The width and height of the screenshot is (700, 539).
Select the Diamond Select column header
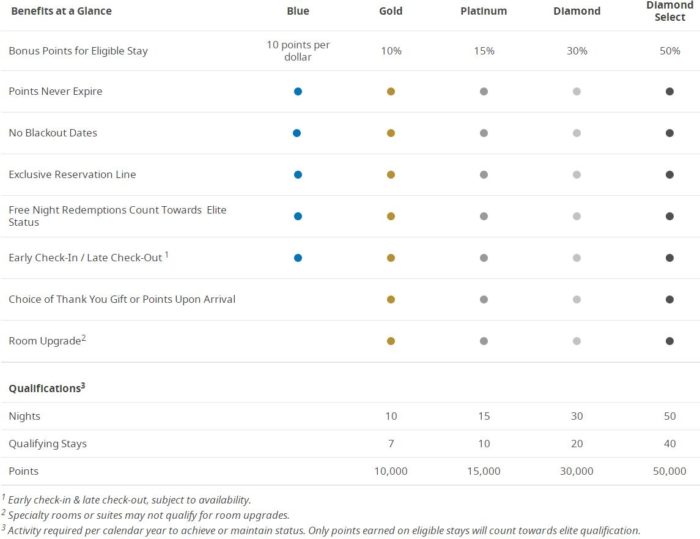pos(669,11)
